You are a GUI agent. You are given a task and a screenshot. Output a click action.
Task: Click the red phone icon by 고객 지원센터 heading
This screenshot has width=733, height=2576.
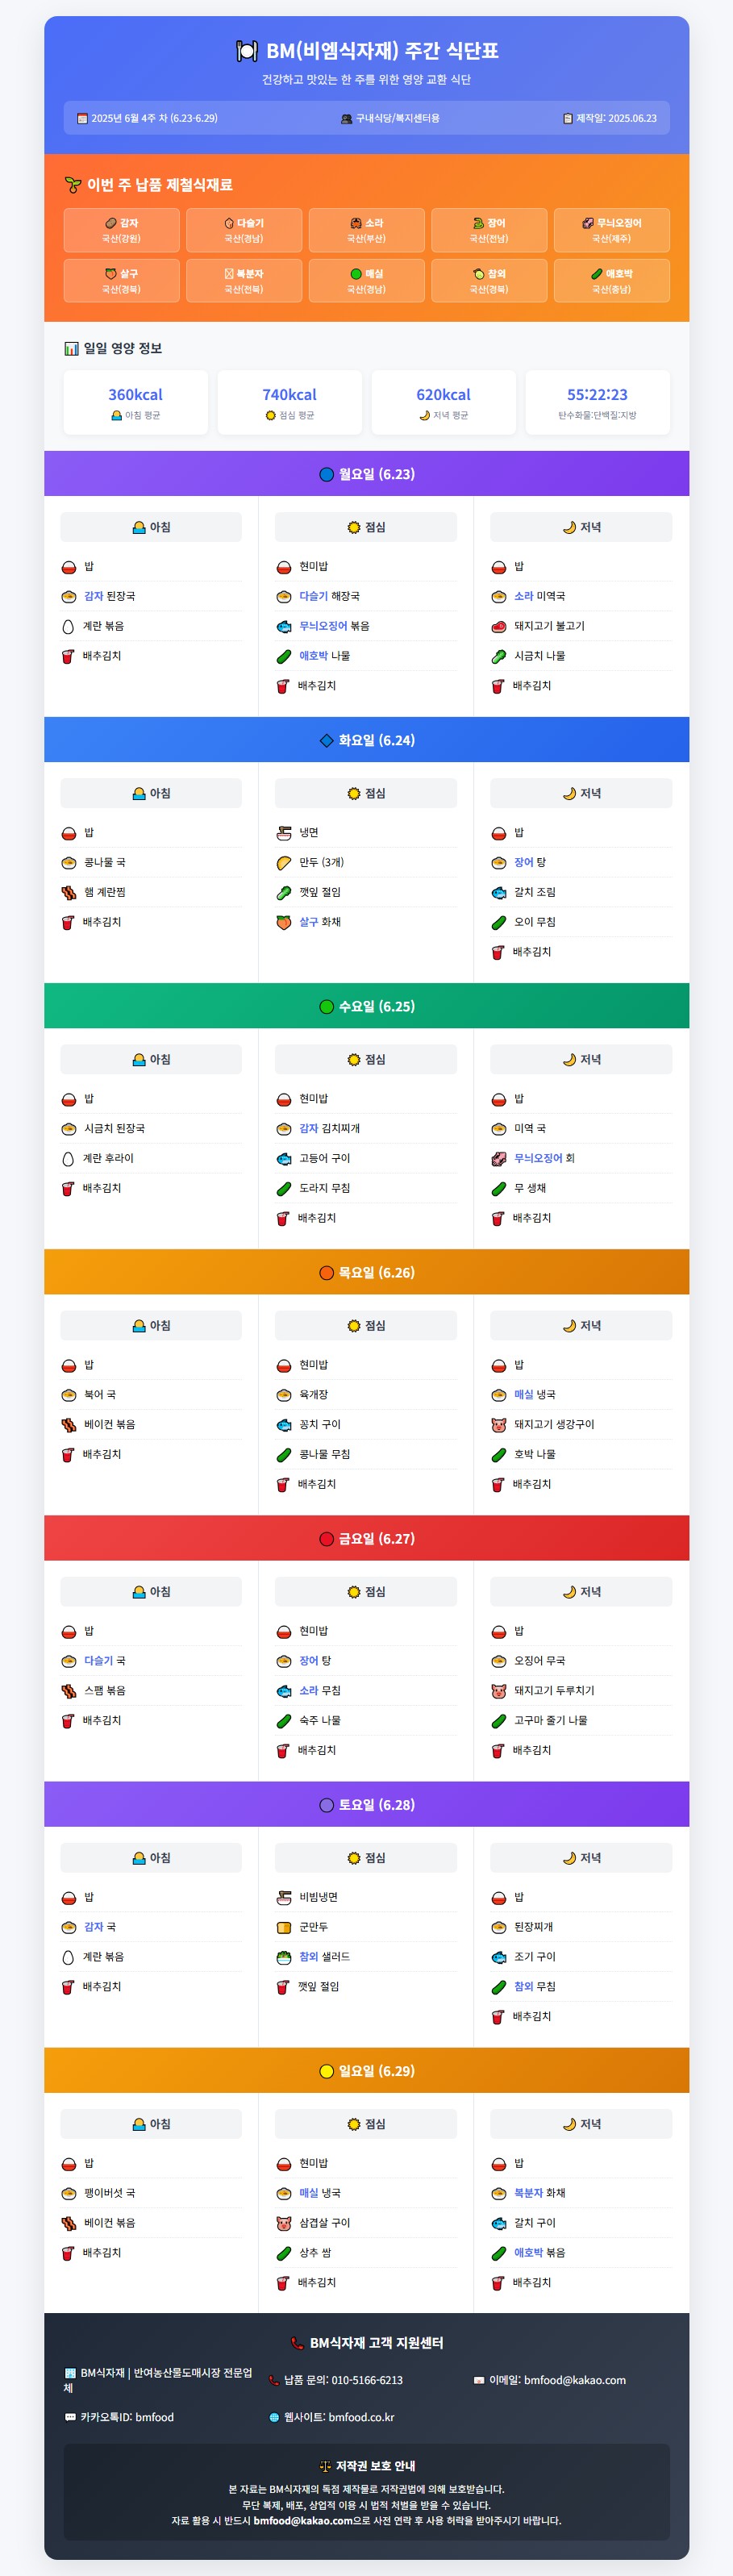(x=297, y=2343)
